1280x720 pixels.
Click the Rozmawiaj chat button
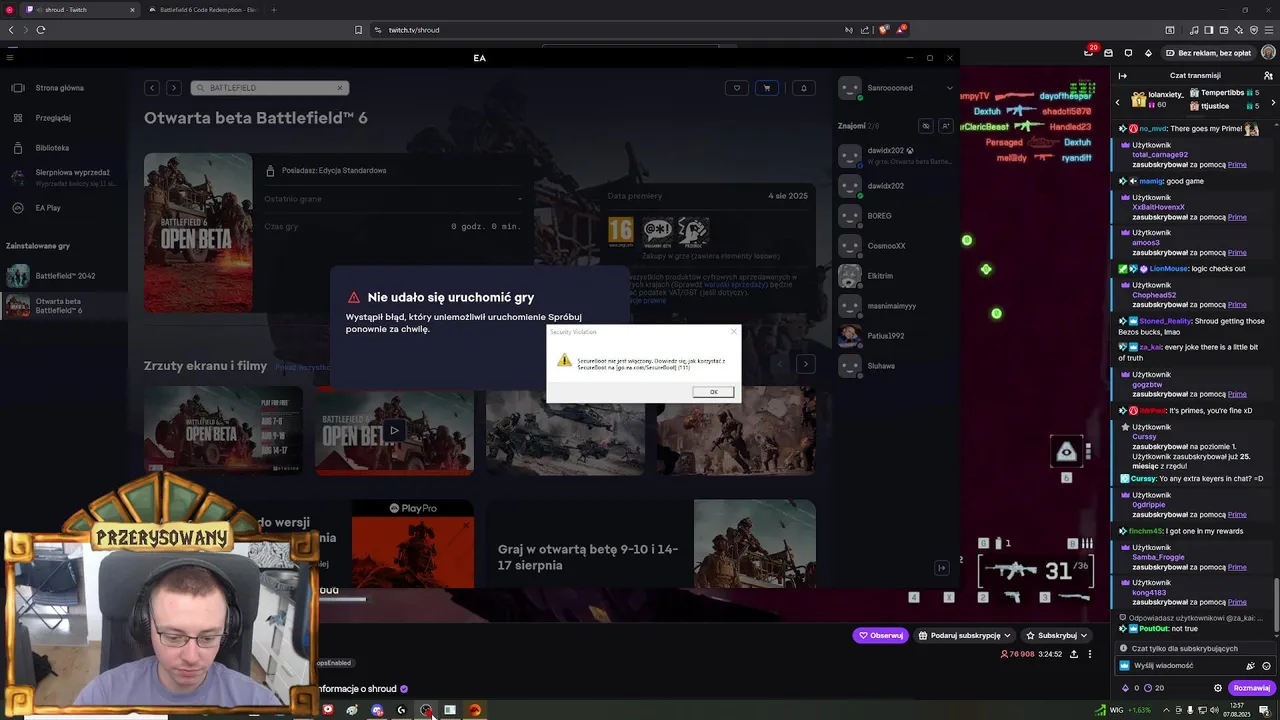[x=1251, y=688]
